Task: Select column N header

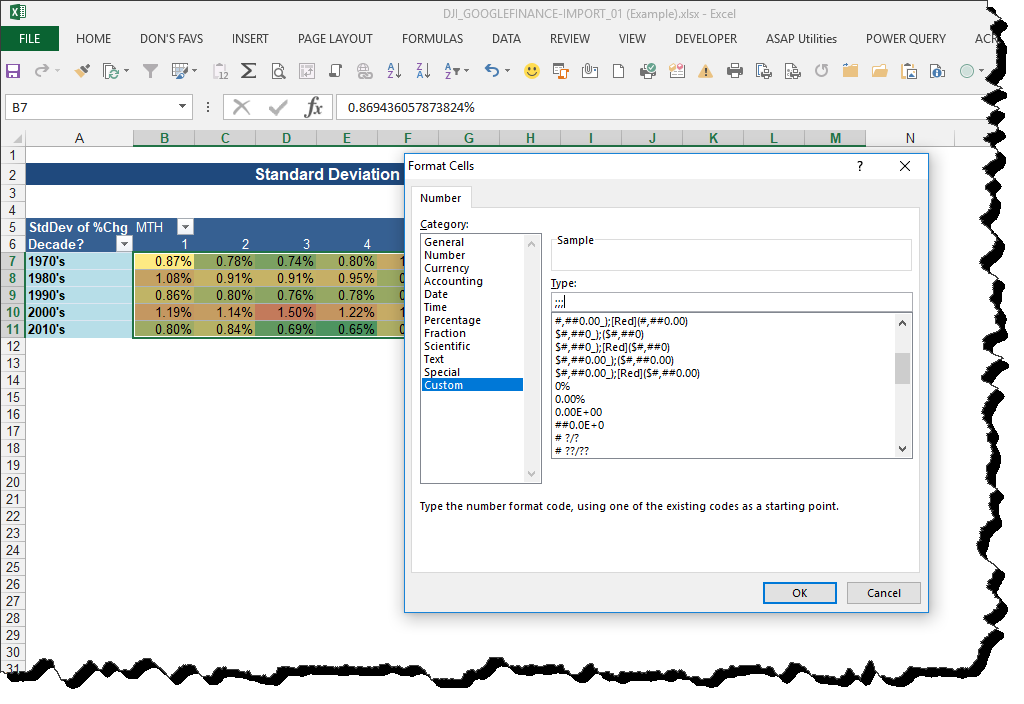Action: coord(910,138)
